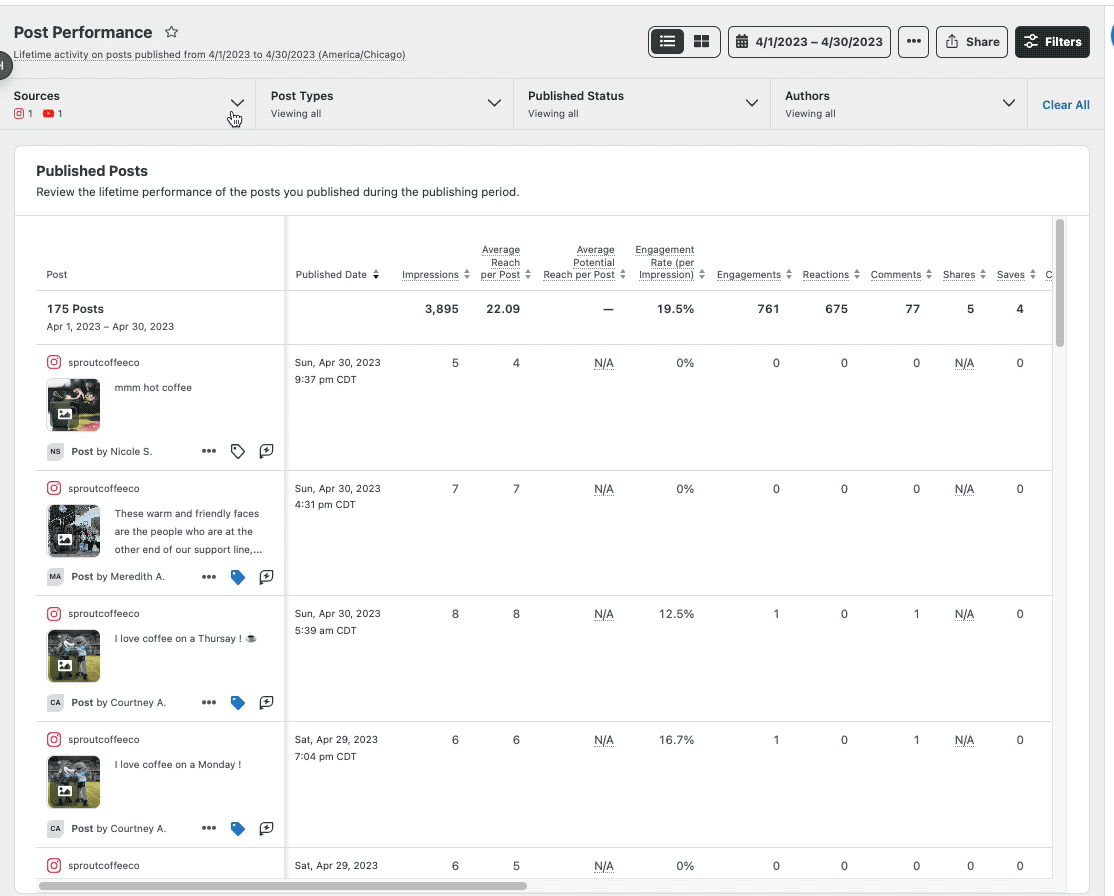The width and height of the screenshot is (1114, 896).
Task: Sort table by Published Date
Action: click(376, 275)
